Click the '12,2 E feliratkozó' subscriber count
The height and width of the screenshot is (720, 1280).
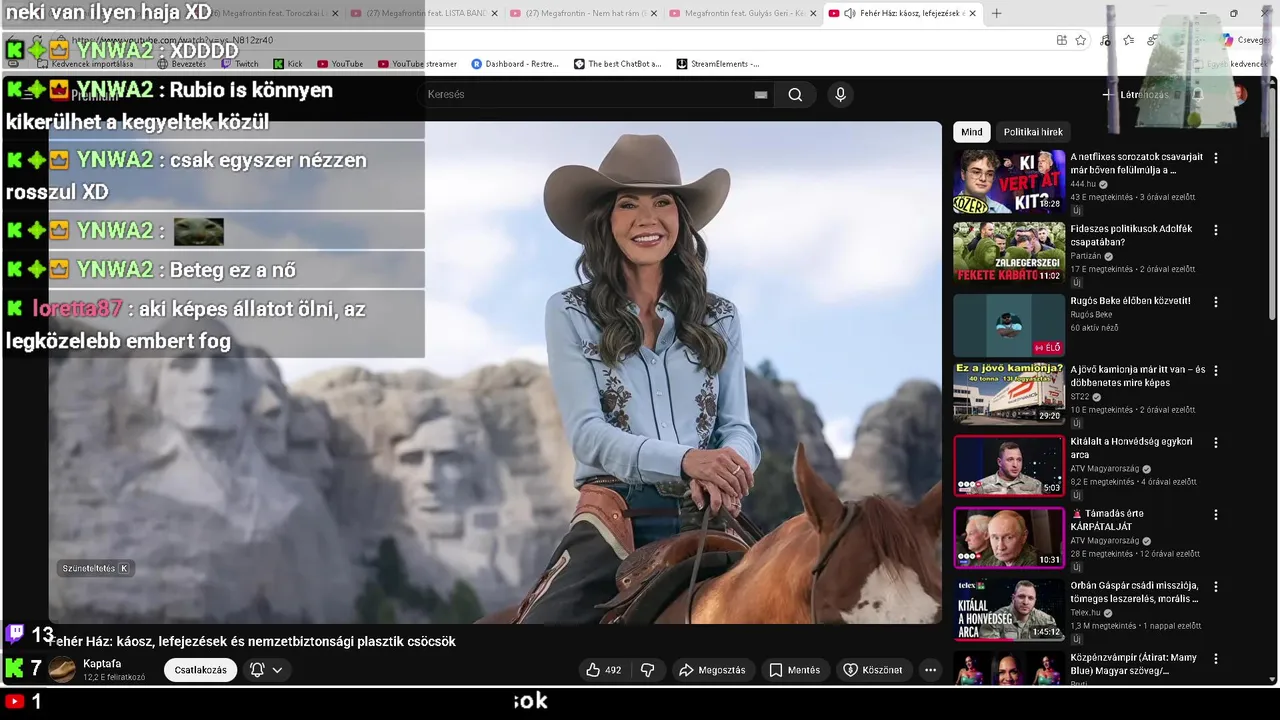pyautogui.click(x=114, y=678)
